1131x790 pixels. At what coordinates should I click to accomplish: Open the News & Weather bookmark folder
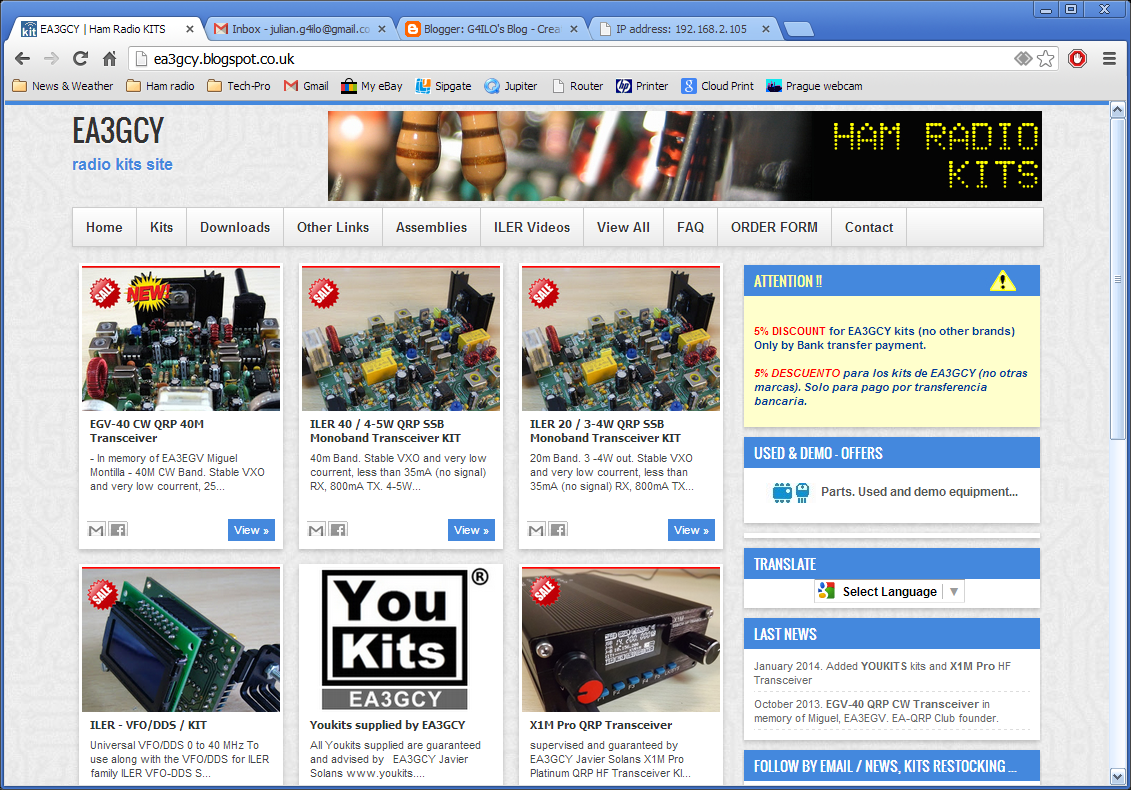pyautogui.click(x=63, y=86)
